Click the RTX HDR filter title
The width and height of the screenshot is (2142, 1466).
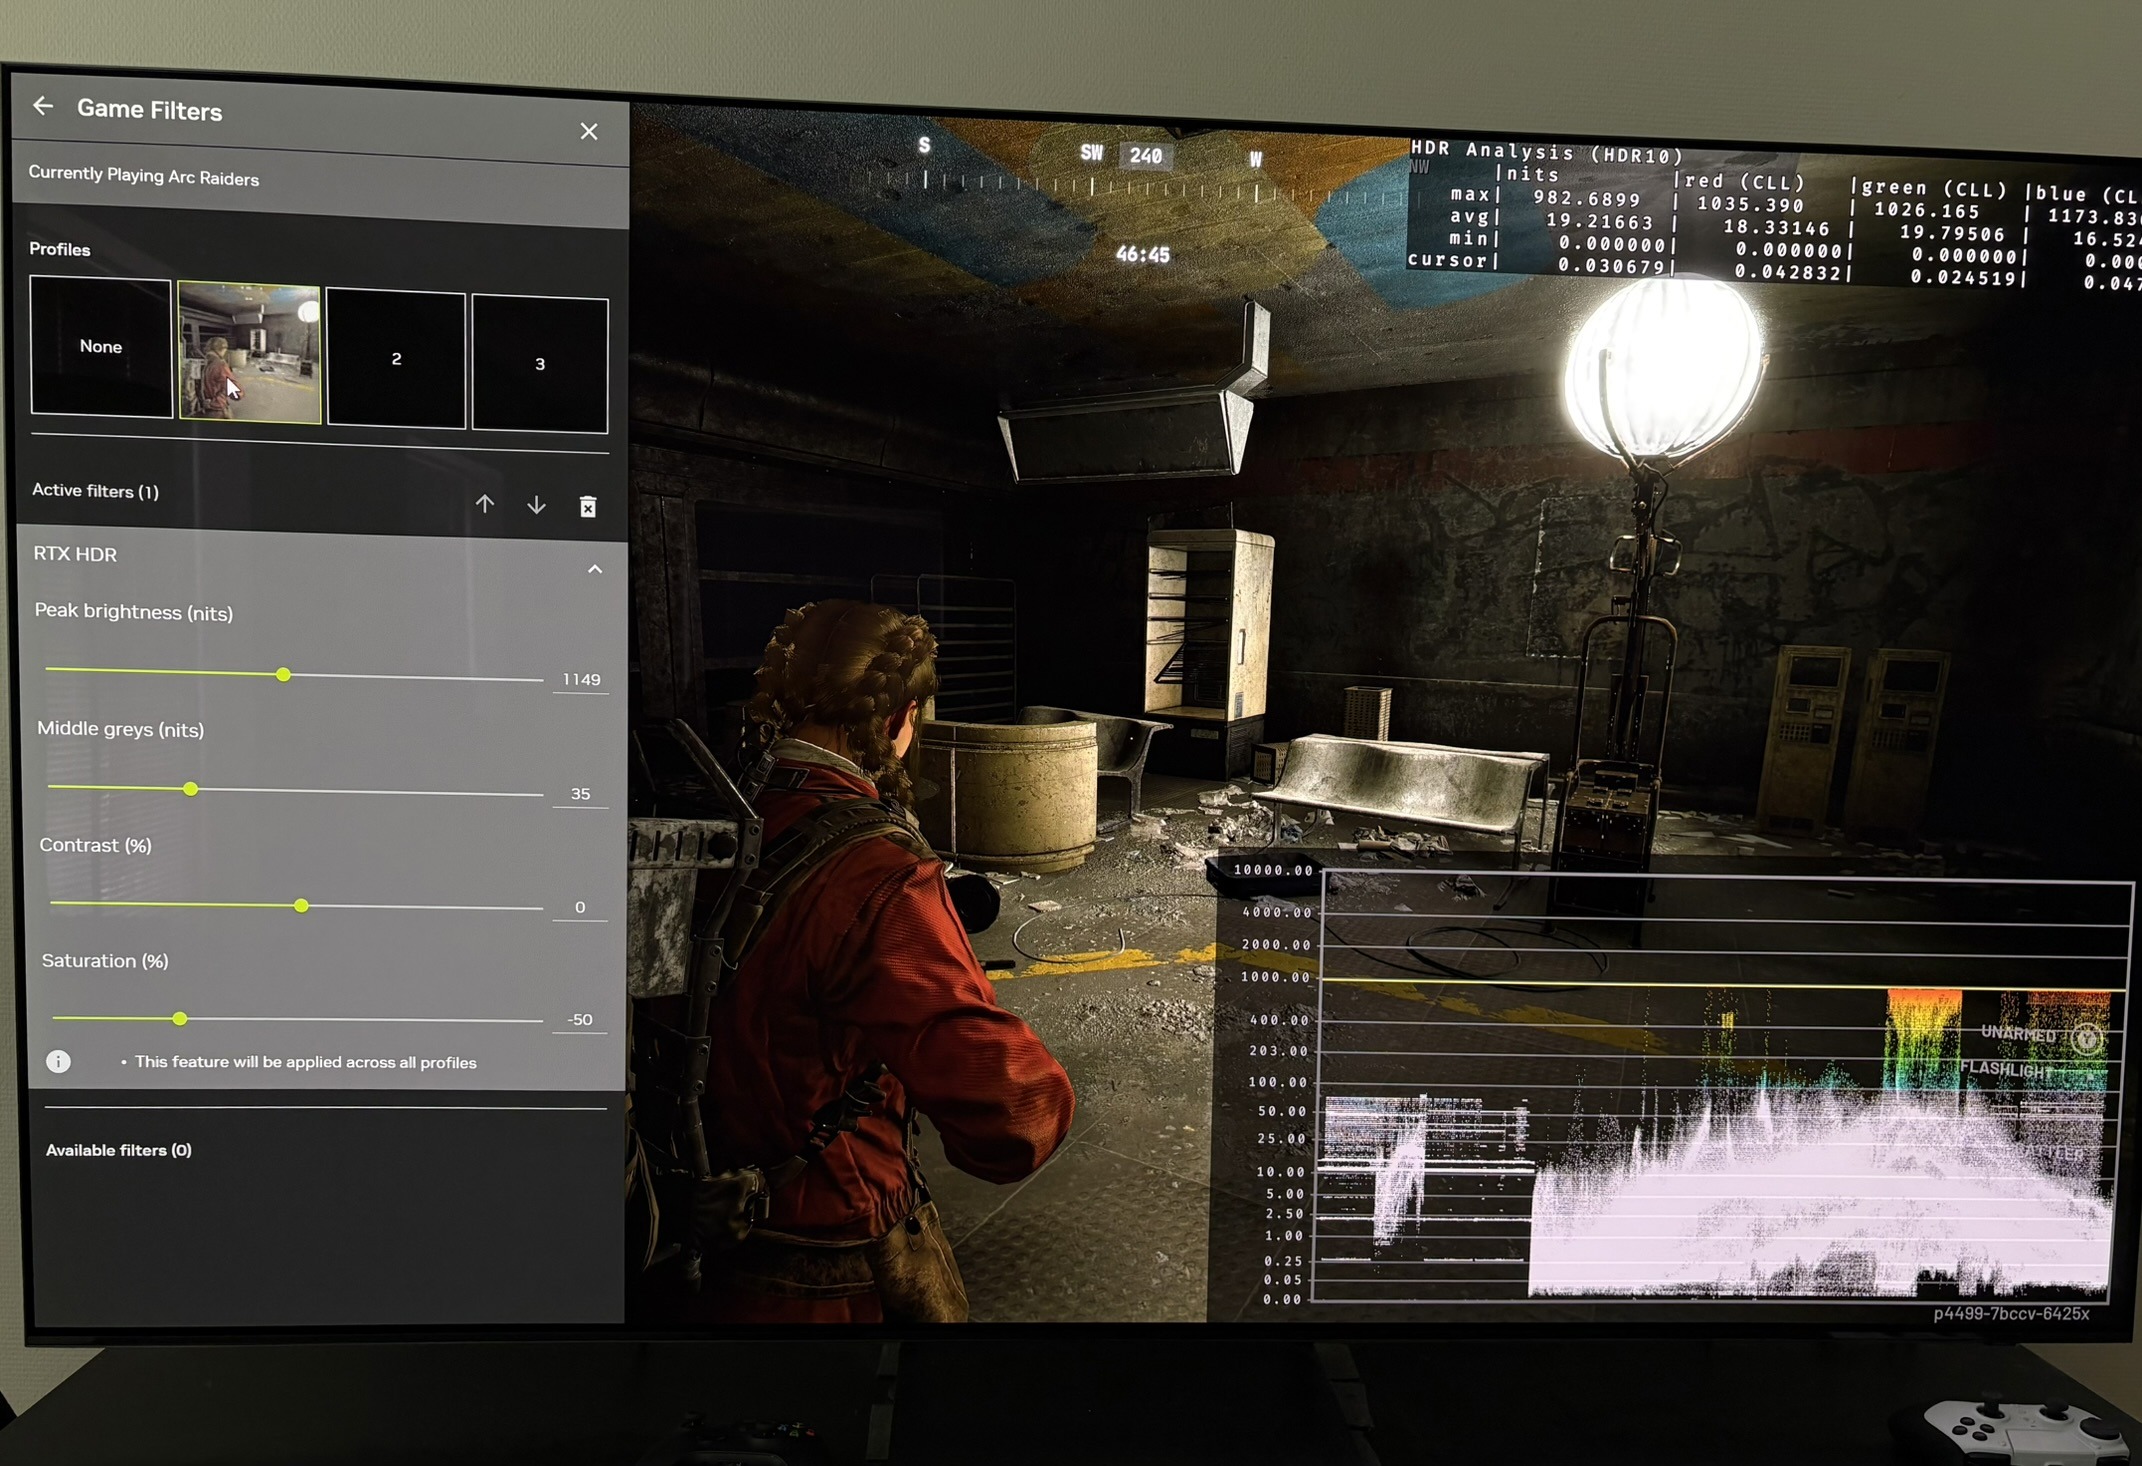coord(75,554)
